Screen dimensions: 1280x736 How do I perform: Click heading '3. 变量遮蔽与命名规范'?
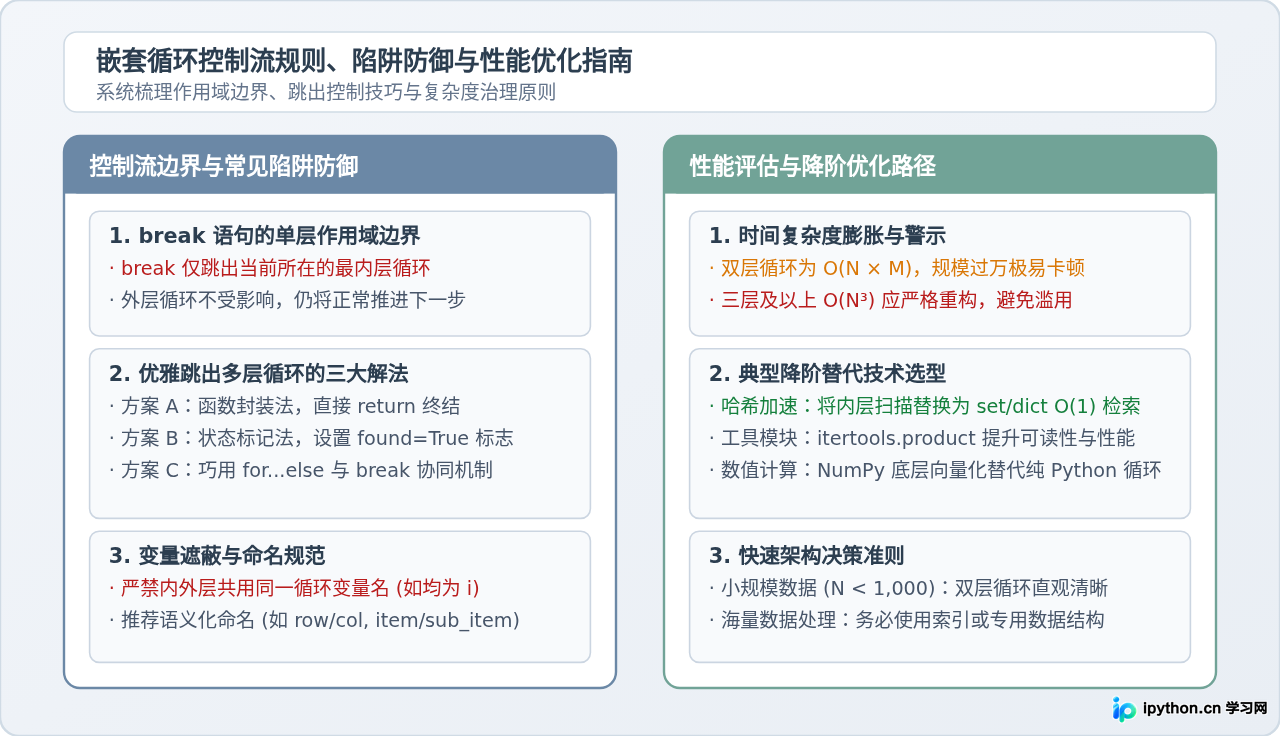pos(217,556)
